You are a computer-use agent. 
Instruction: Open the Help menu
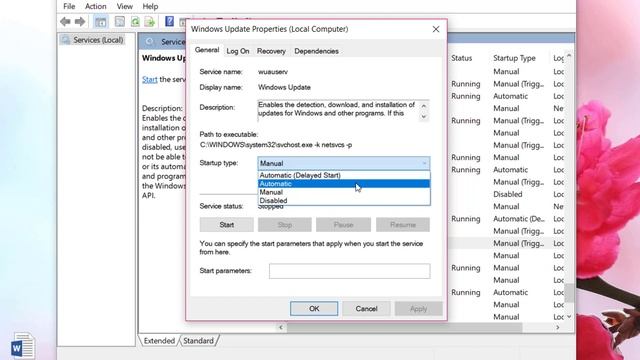(150, 7)
